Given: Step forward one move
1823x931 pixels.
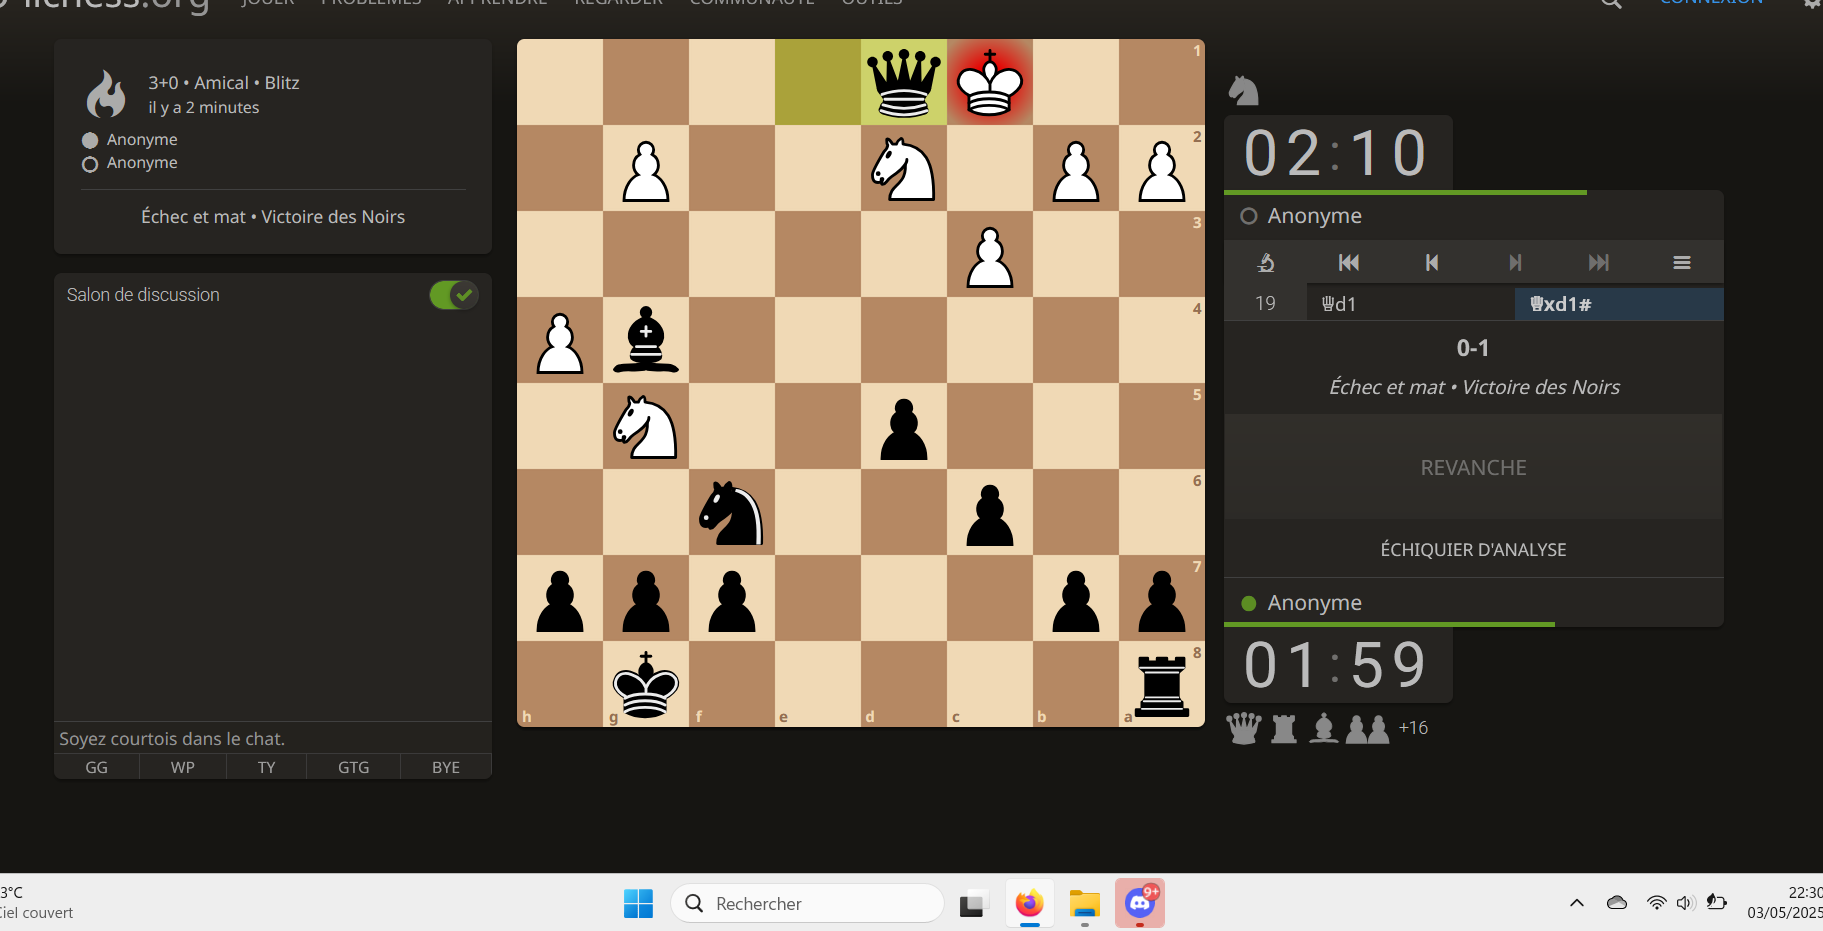Looking at the screenshot, I should 1515,262.
